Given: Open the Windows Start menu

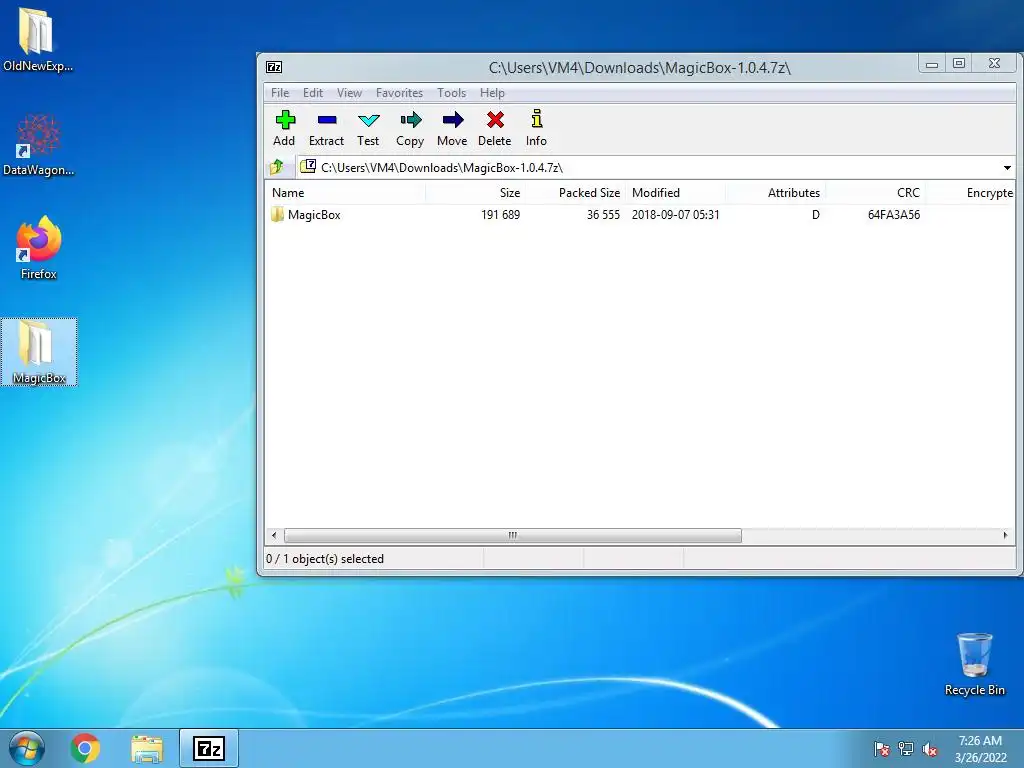Looking at the screenshot, I should click(27, 748).
